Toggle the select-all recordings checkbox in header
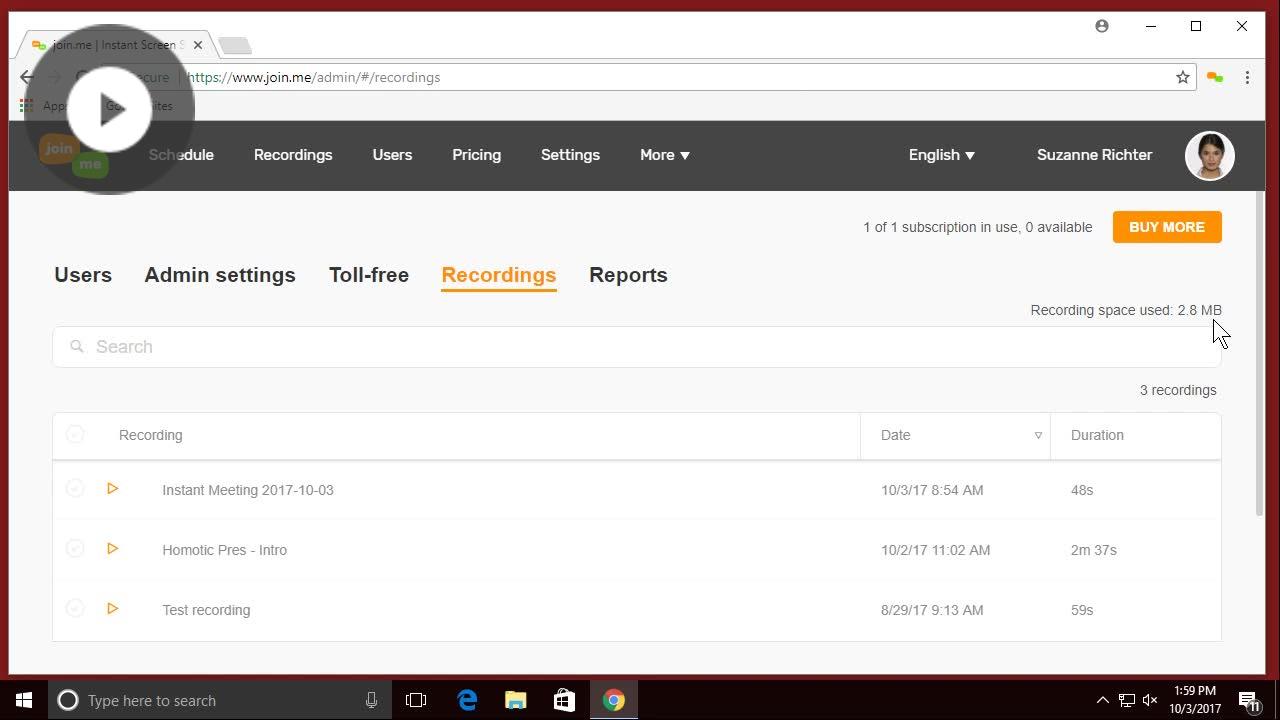This screenshot has height=720, width=1280. tap(75, 435)
